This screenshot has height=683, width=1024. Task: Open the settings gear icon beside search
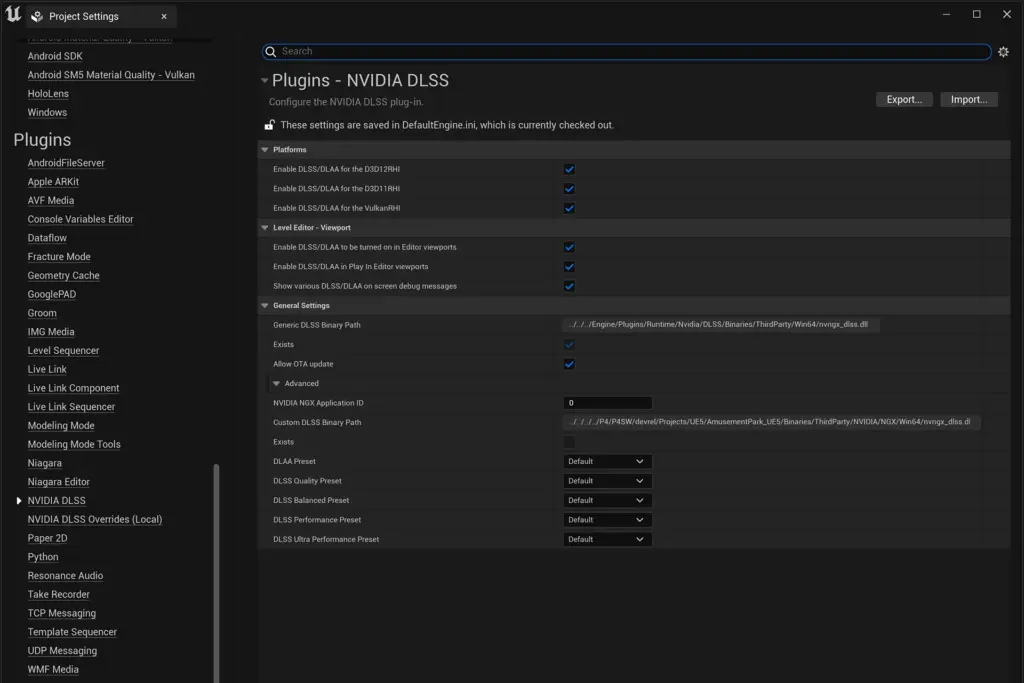coord(1003,52)
